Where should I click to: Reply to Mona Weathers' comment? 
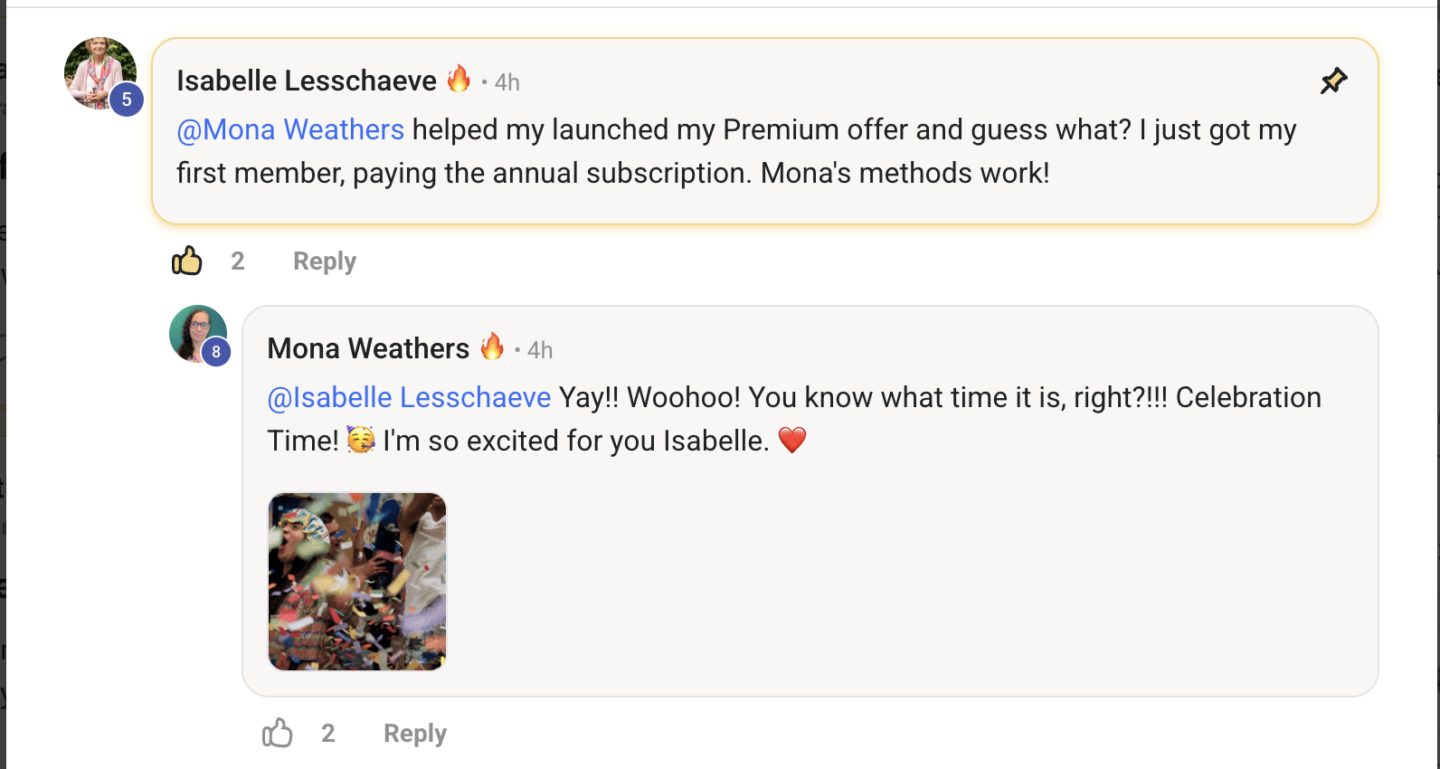click(415, 734)
